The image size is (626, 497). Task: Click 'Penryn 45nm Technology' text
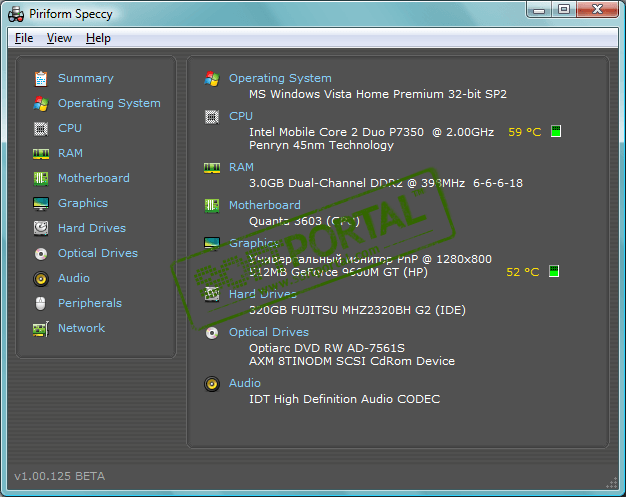pyautogui.click(x=321, y=145)
